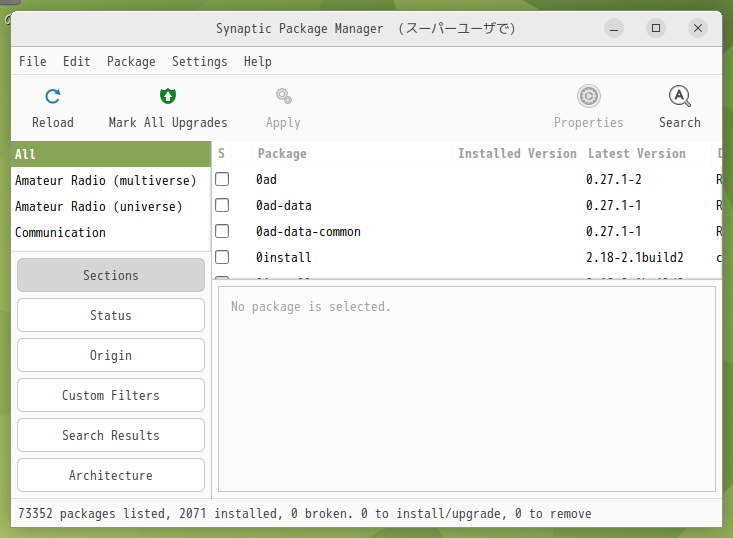733x538 pixels.
Task: Select the 0ad-data-common package name
Action: (308, 231)
